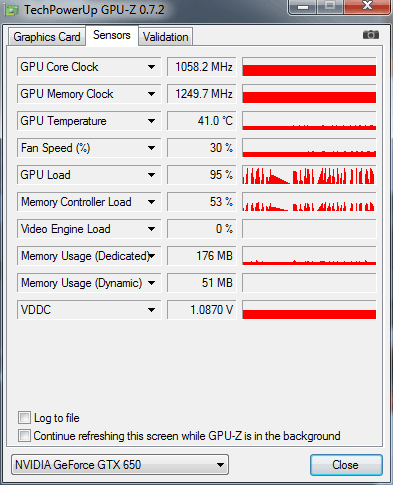393x485 pixels.
Task: Click the Memory Controller Load graph
Action: point(309,202)
